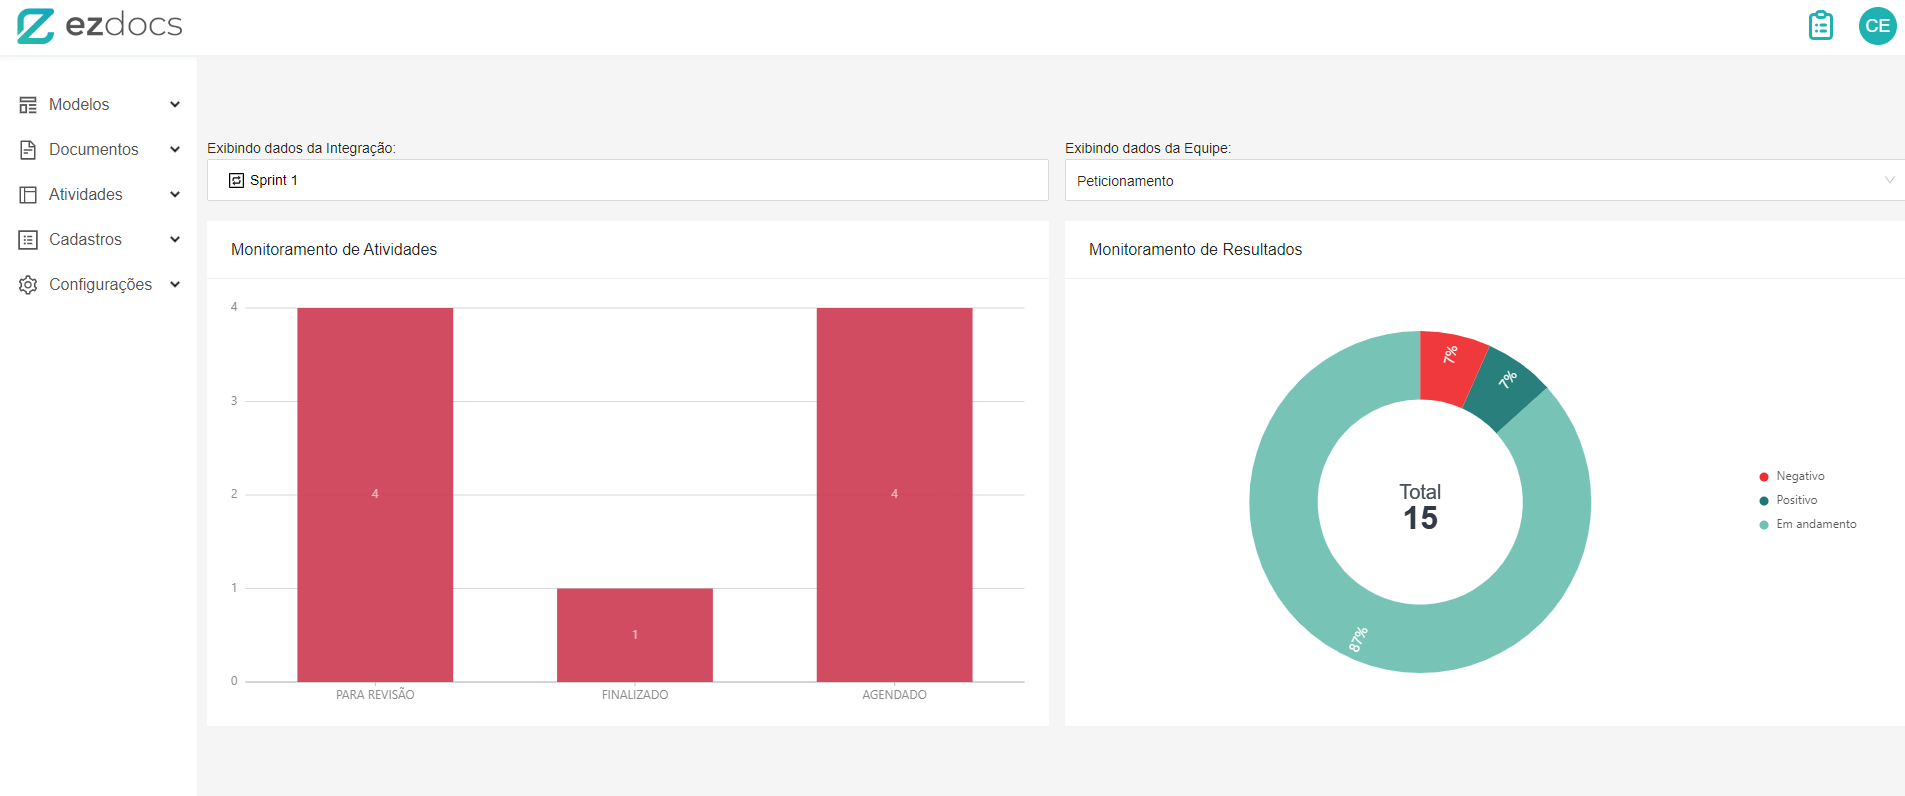Click the Monitoramento de Atividades title
This screenshot has width=1905, height=796.
[334, 250]
